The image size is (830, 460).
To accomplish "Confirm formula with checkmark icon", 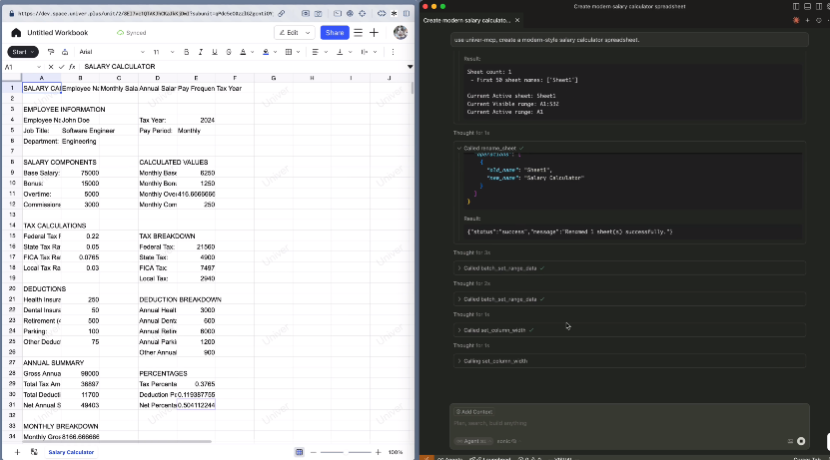I will tap(61, 67).
